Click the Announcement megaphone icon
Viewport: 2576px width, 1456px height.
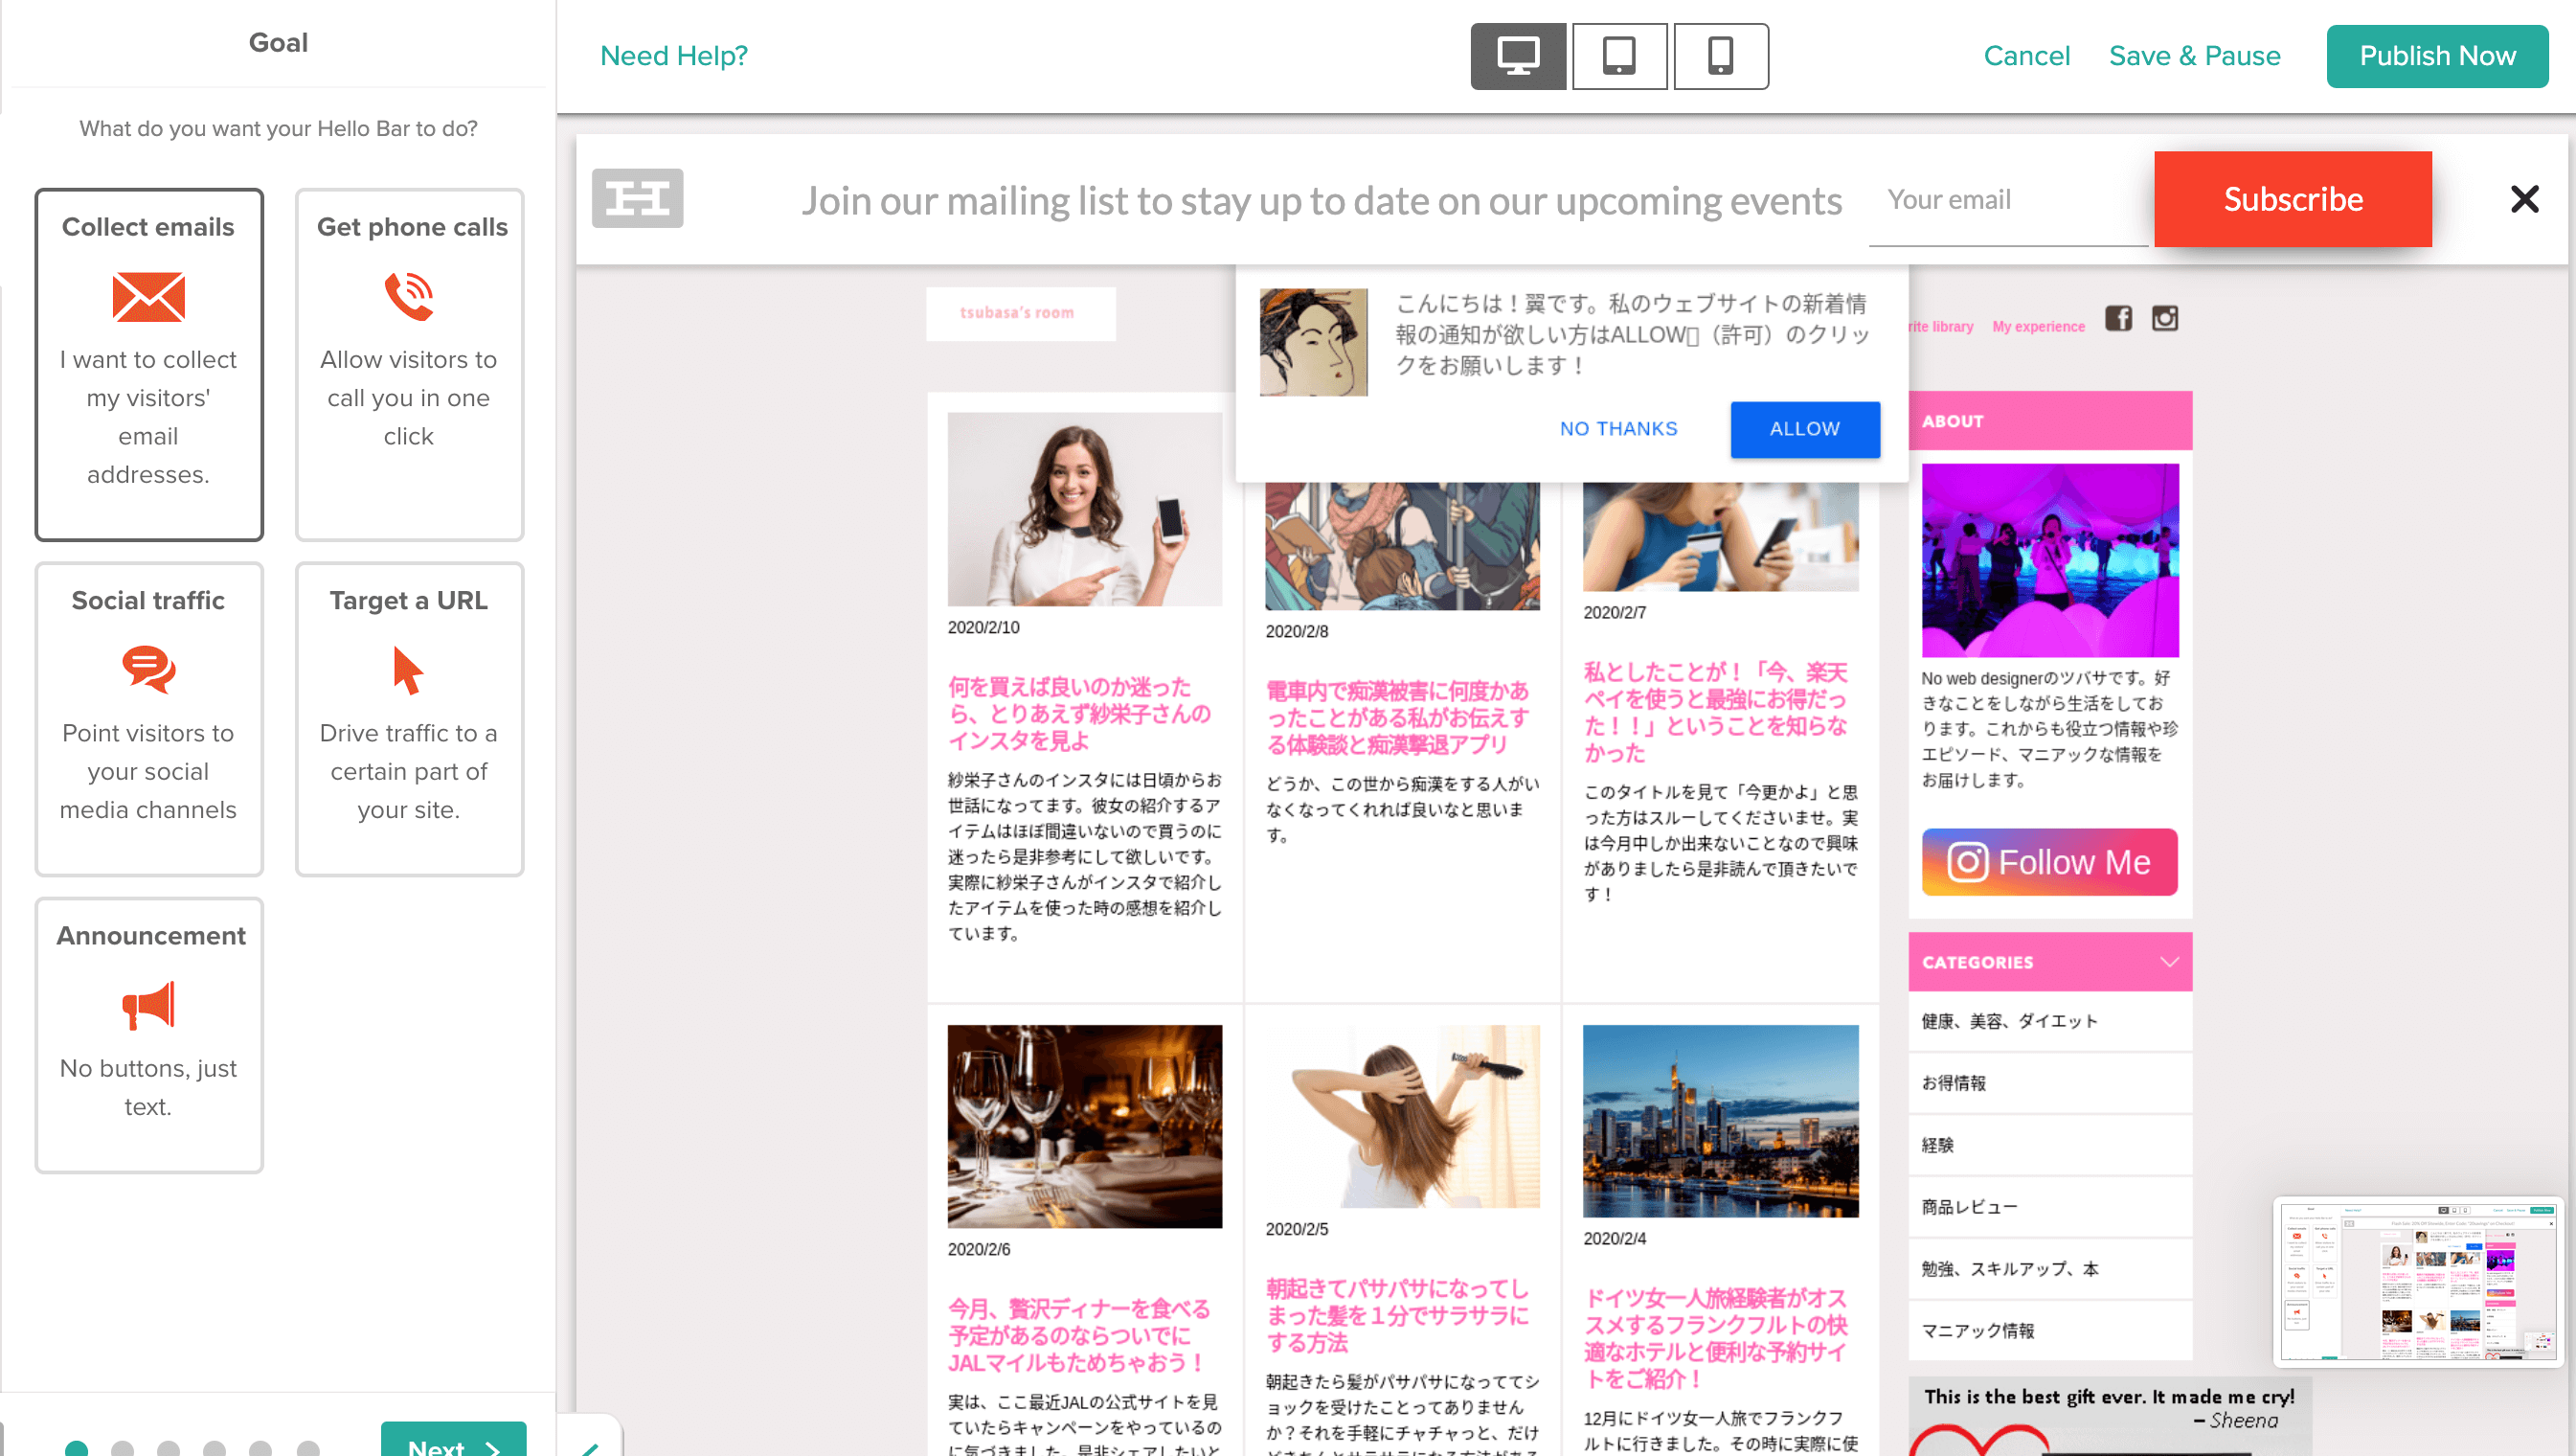point(148,1005)
